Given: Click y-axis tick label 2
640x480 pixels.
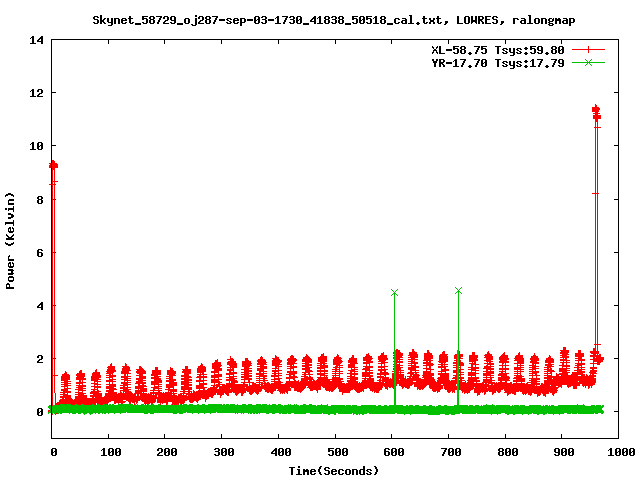Looking at the screenshot, I should pos(40,359).
